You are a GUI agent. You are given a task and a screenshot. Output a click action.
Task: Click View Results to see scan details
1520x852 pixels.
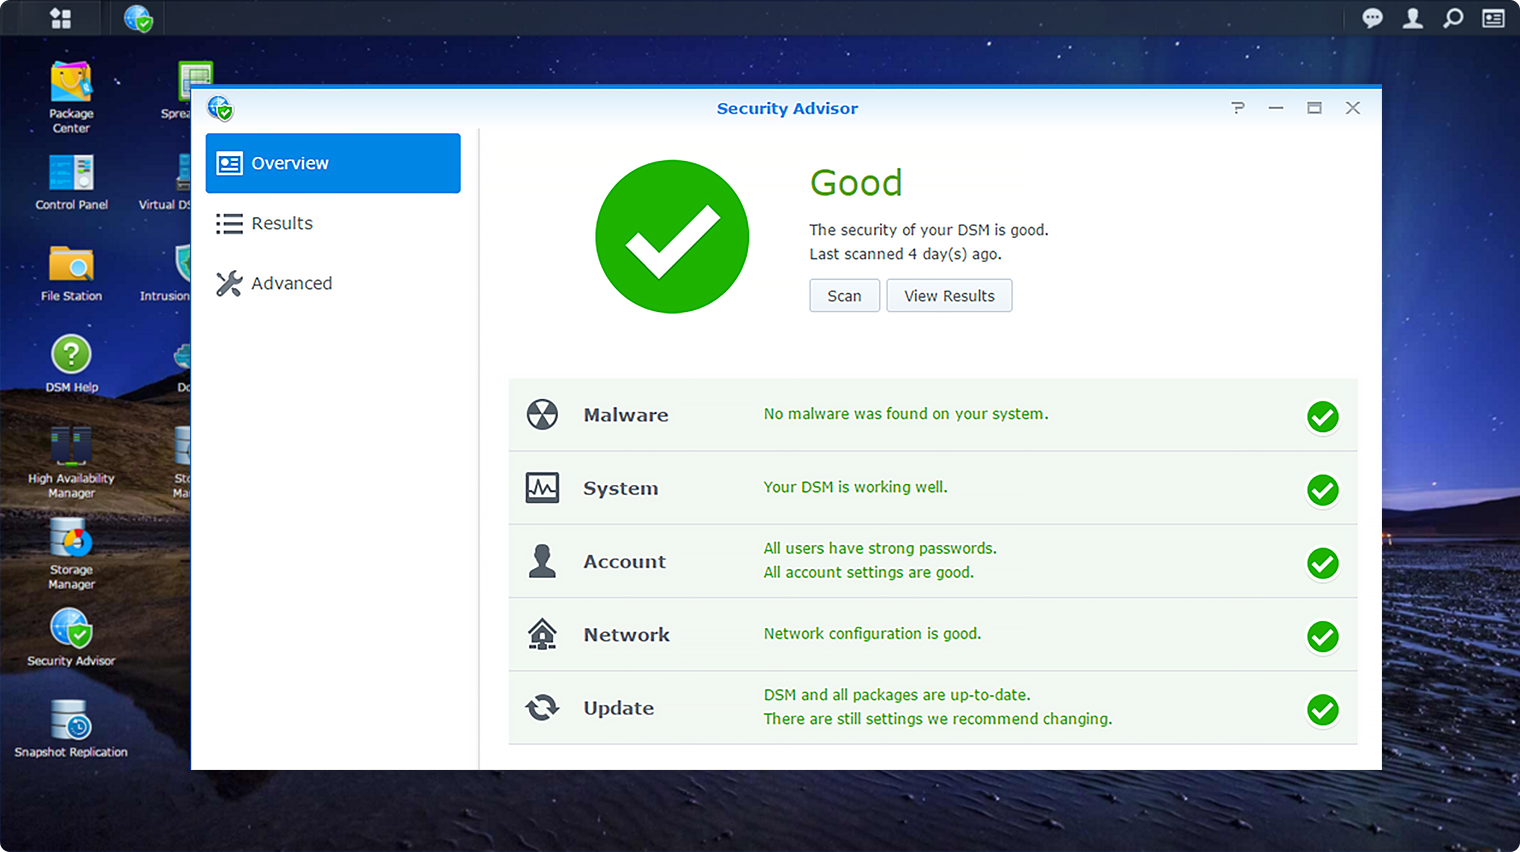click(948, 295)
